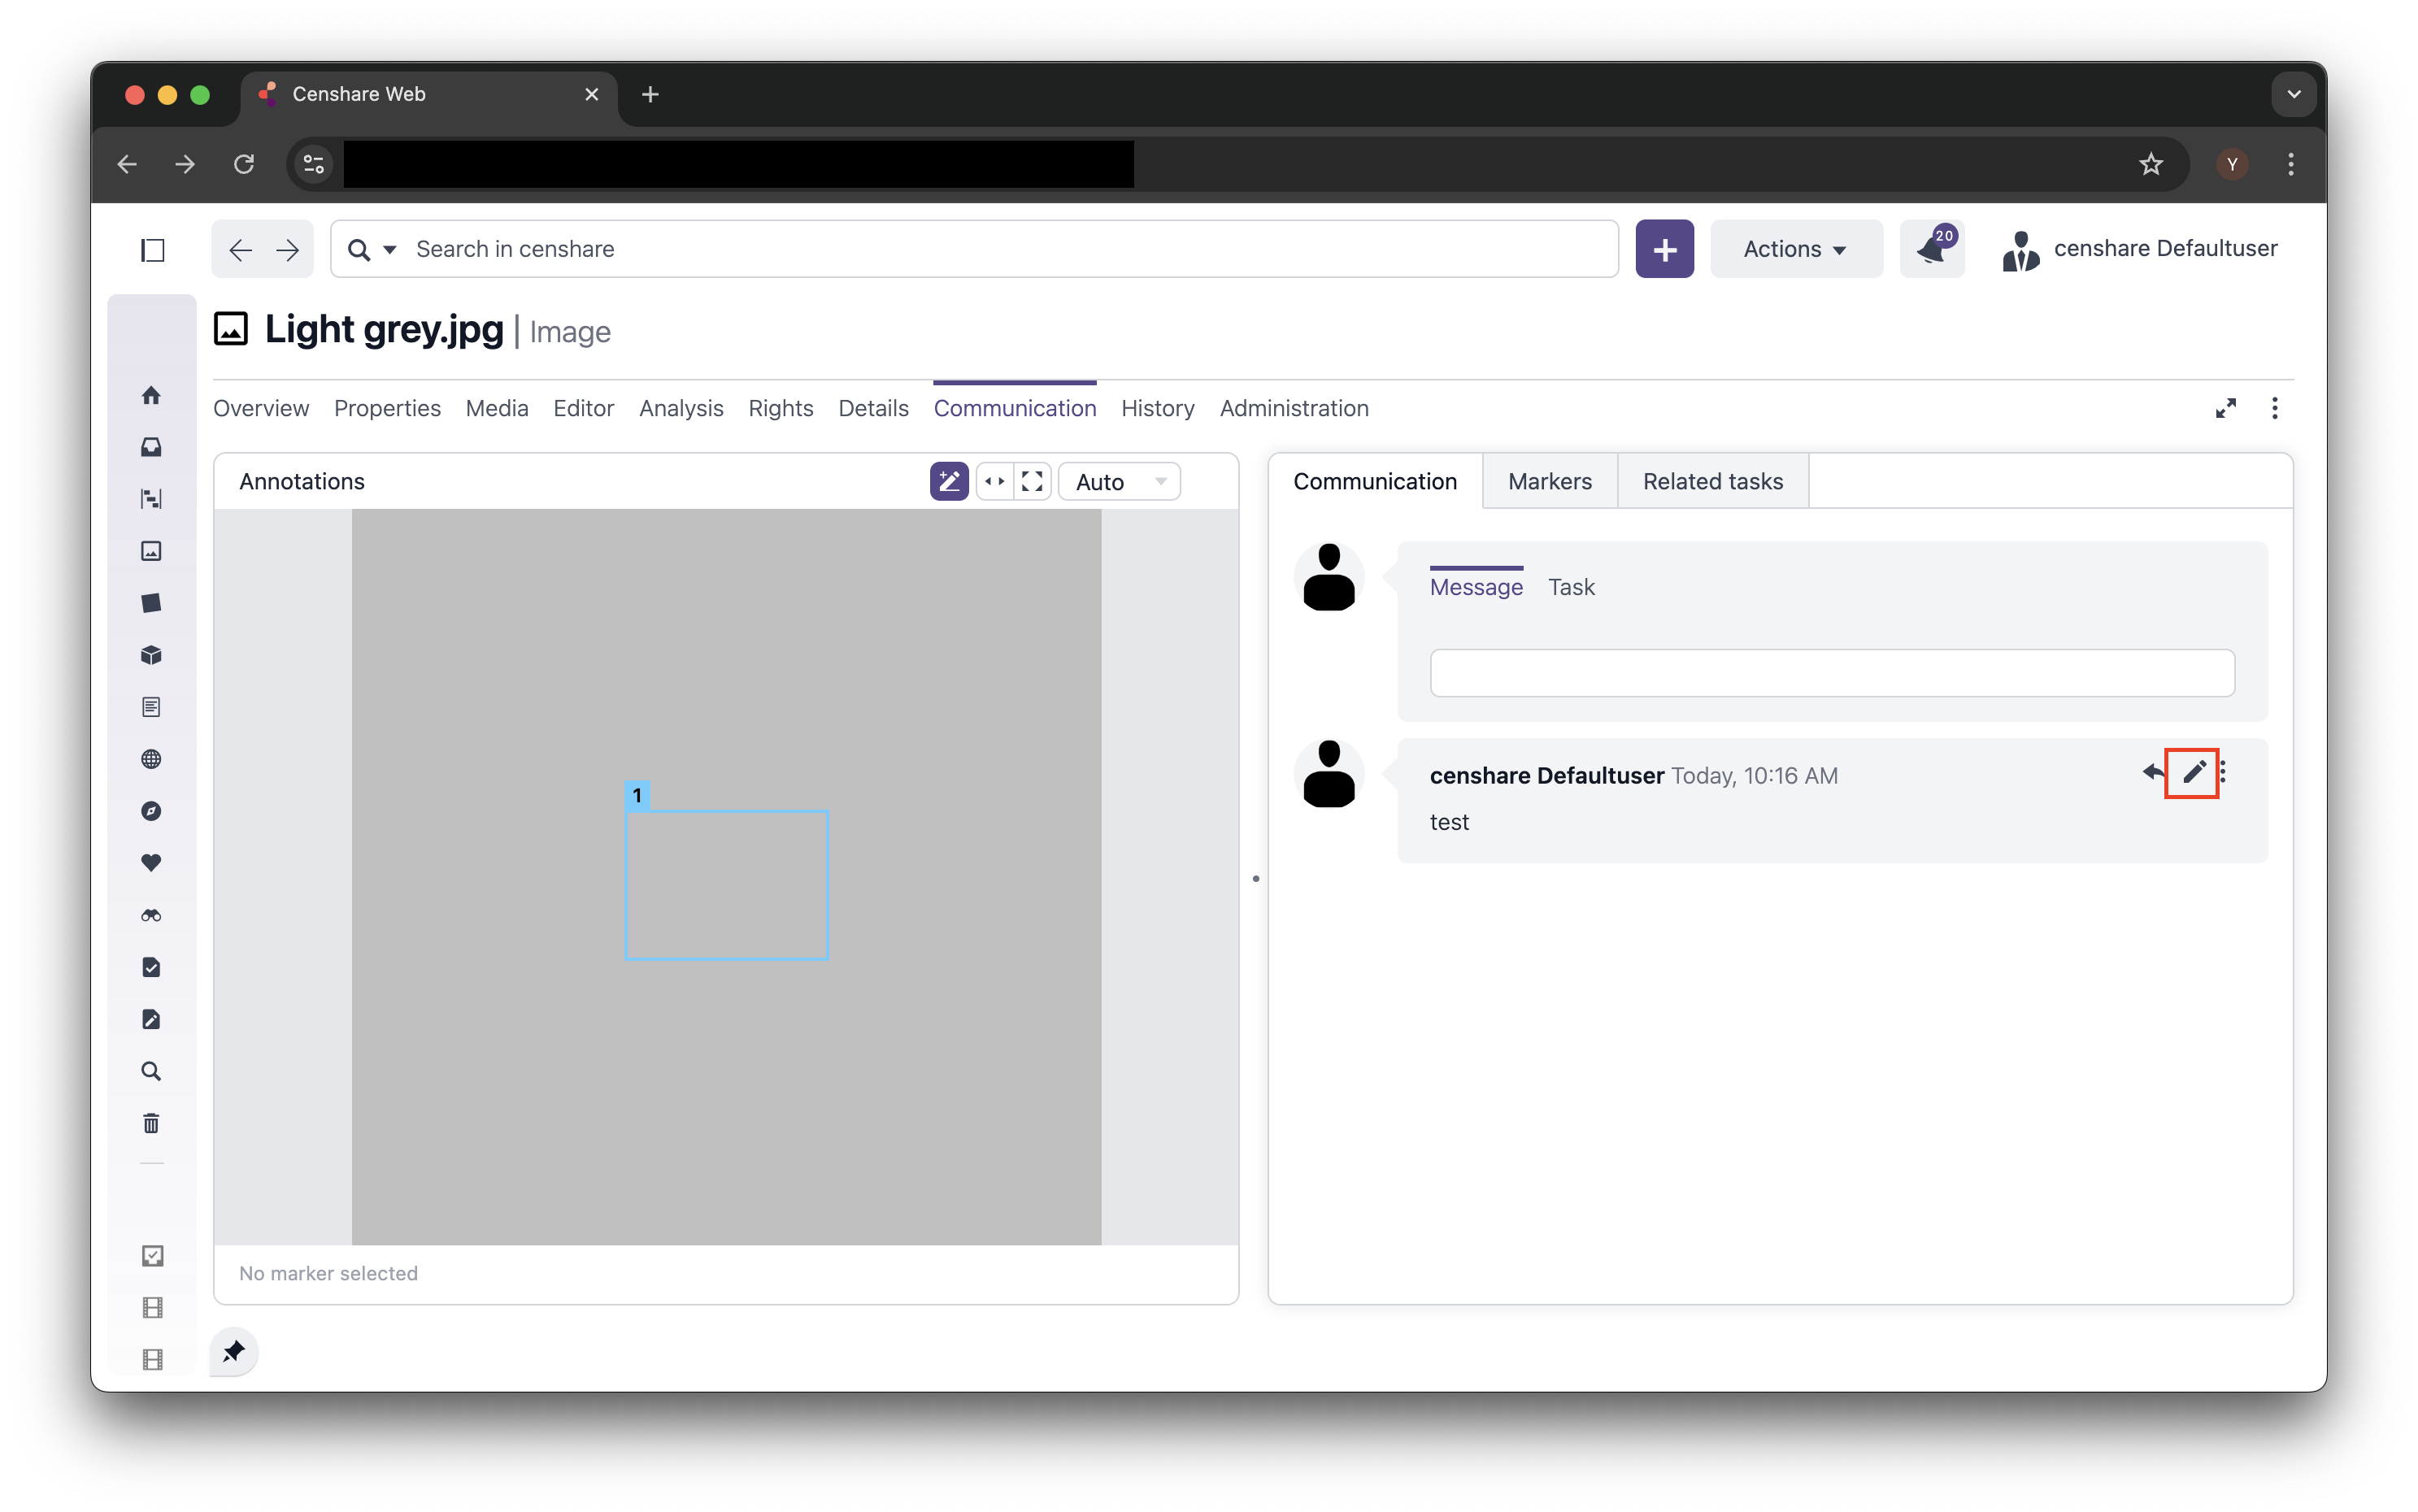Open the Markers tab in the right panel
Image resolution: width=2418 pixels, height=1512 pixels.
click(1548, 481)
